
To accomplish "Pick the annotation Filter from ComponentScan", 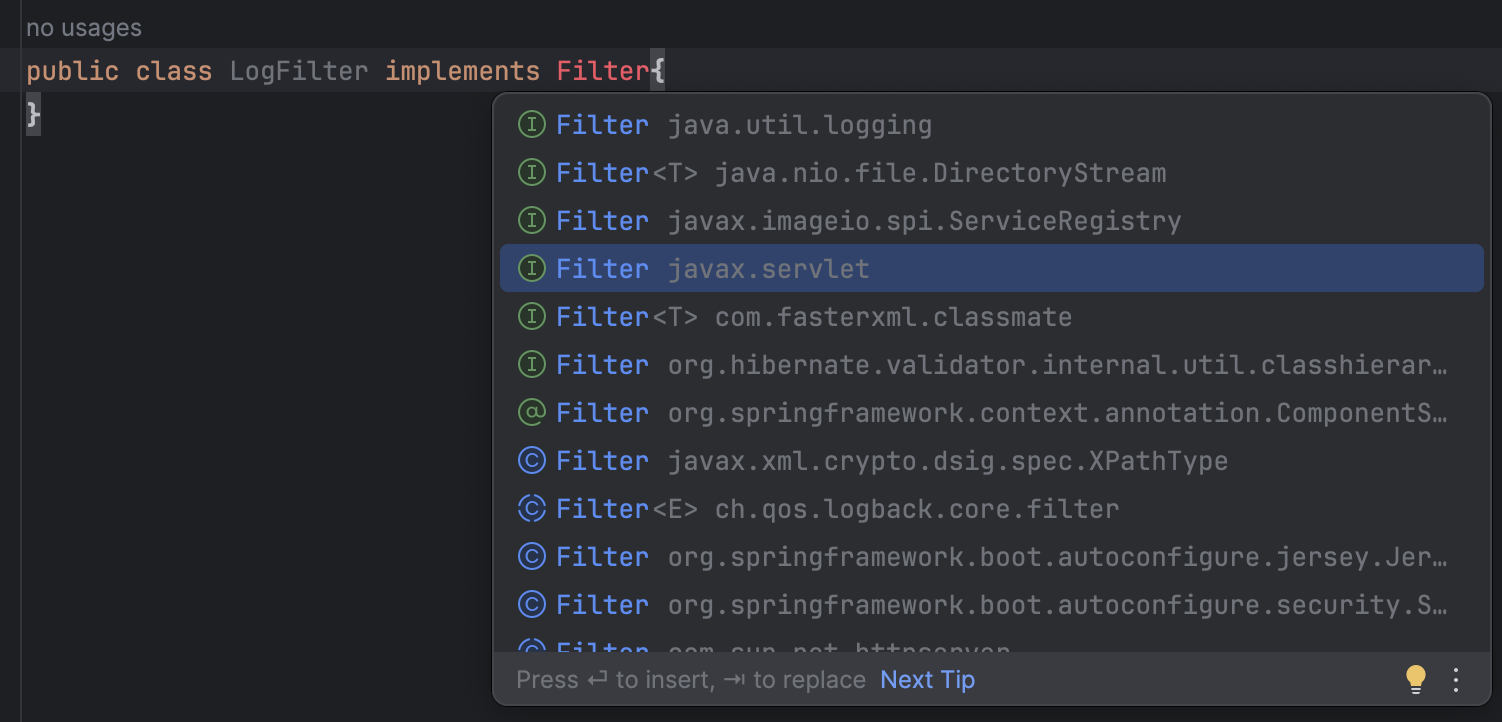I will [x=991, y=413].
